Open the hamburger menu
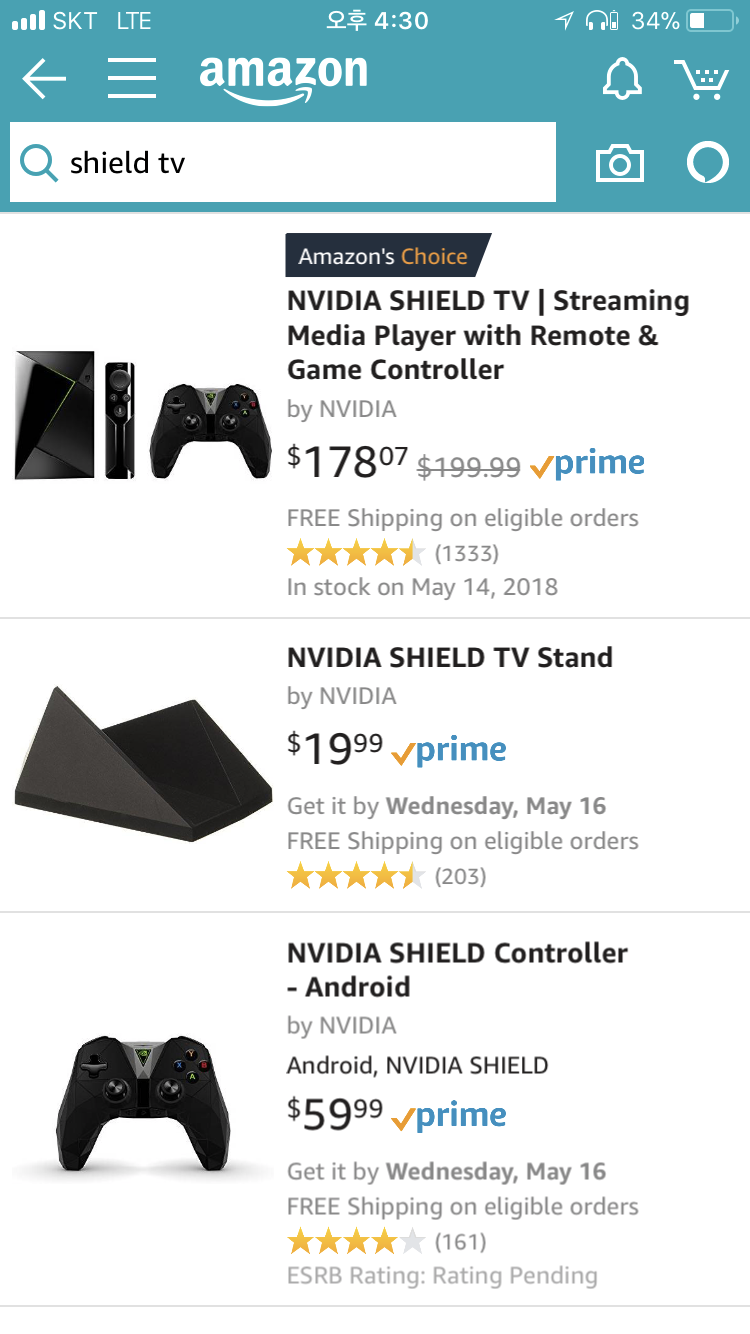750x1334 pixels. coord(132,79)
